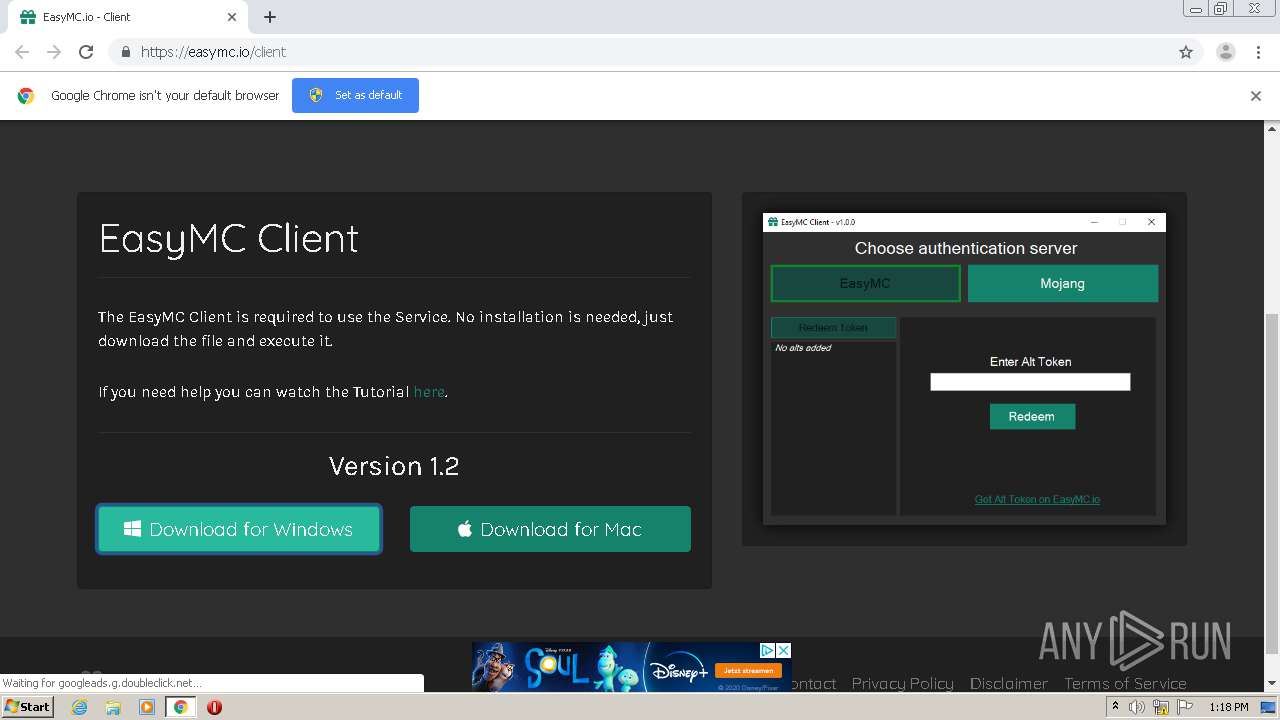Click the EasyMC client preview screenshot
Image resolution: width=1280 pixels, height=720 pixels.
[x=964, y=369]
